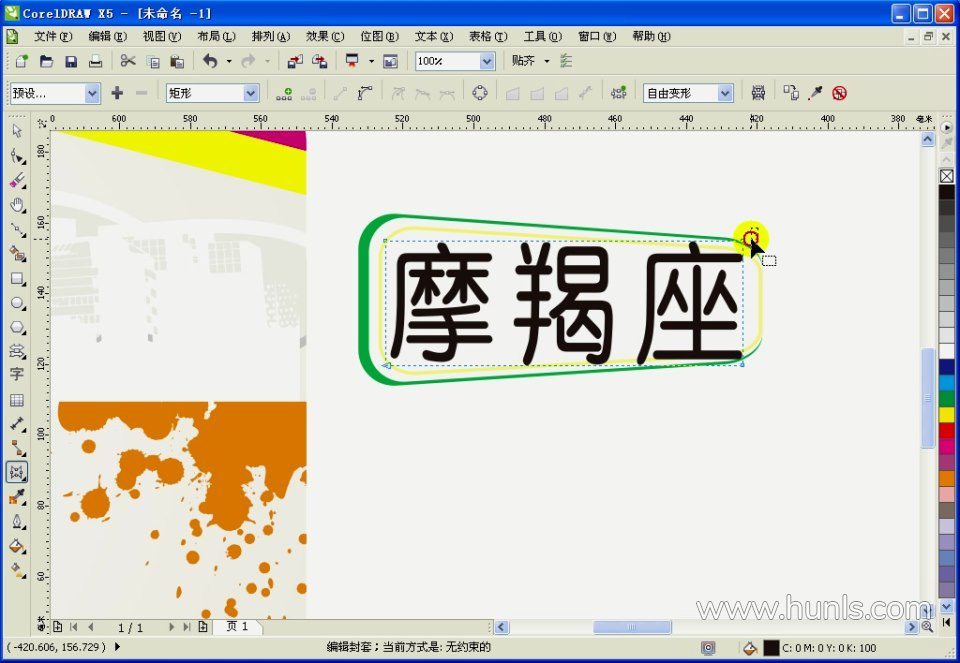The height and width of the screenshot is (663, 960).
Task: Click the Cut scissors icon
Action: pos(128,61)
